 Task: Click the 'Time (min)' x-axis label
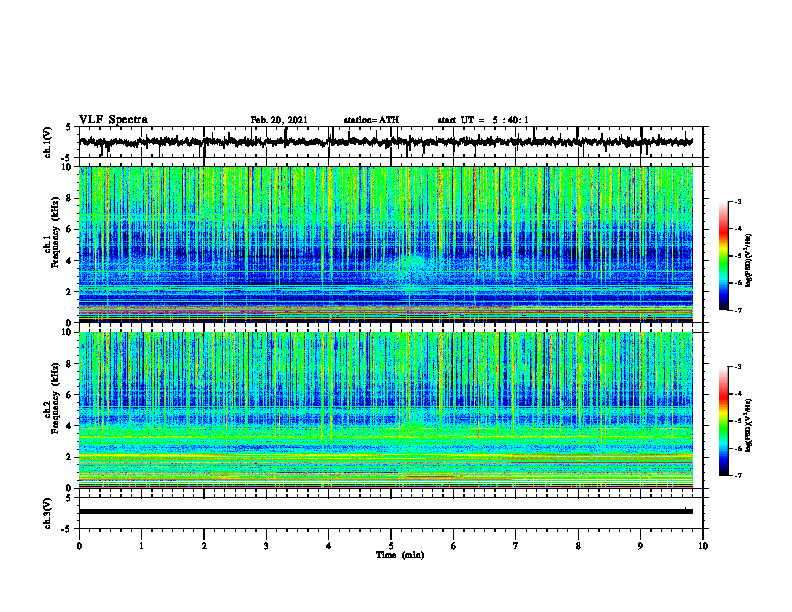coord(400,555)
